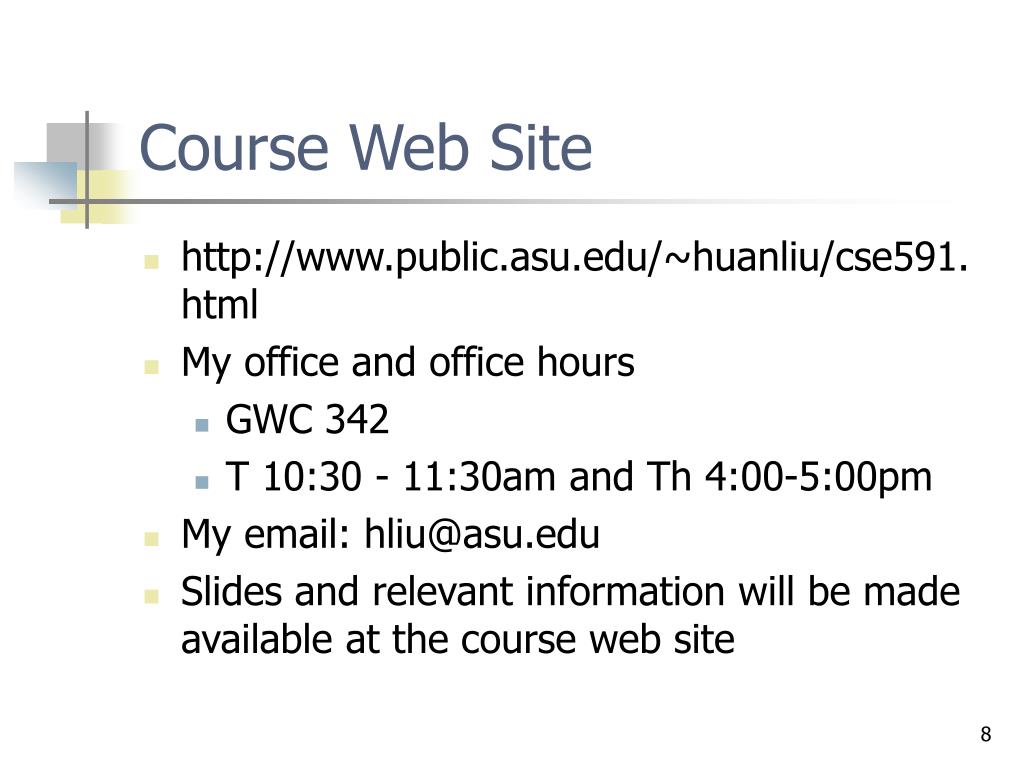The width and height of the screenshot is (1024, 768).
Task: Click the yellow bullet beside 'Slides and relevant'
Action: click(x=152, y=596)
